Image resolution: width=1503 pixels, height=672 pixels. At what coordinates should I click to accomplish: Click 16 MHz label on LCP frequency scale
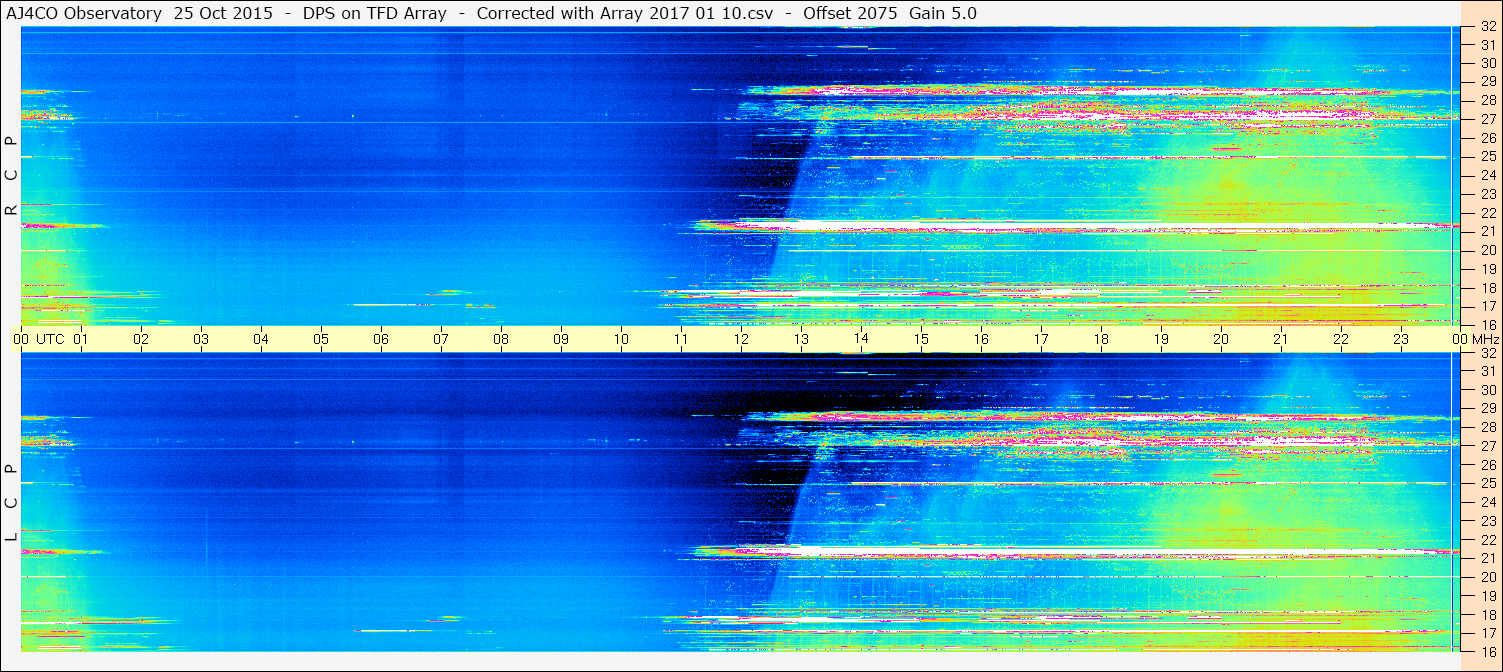[x=1487, y=651]
